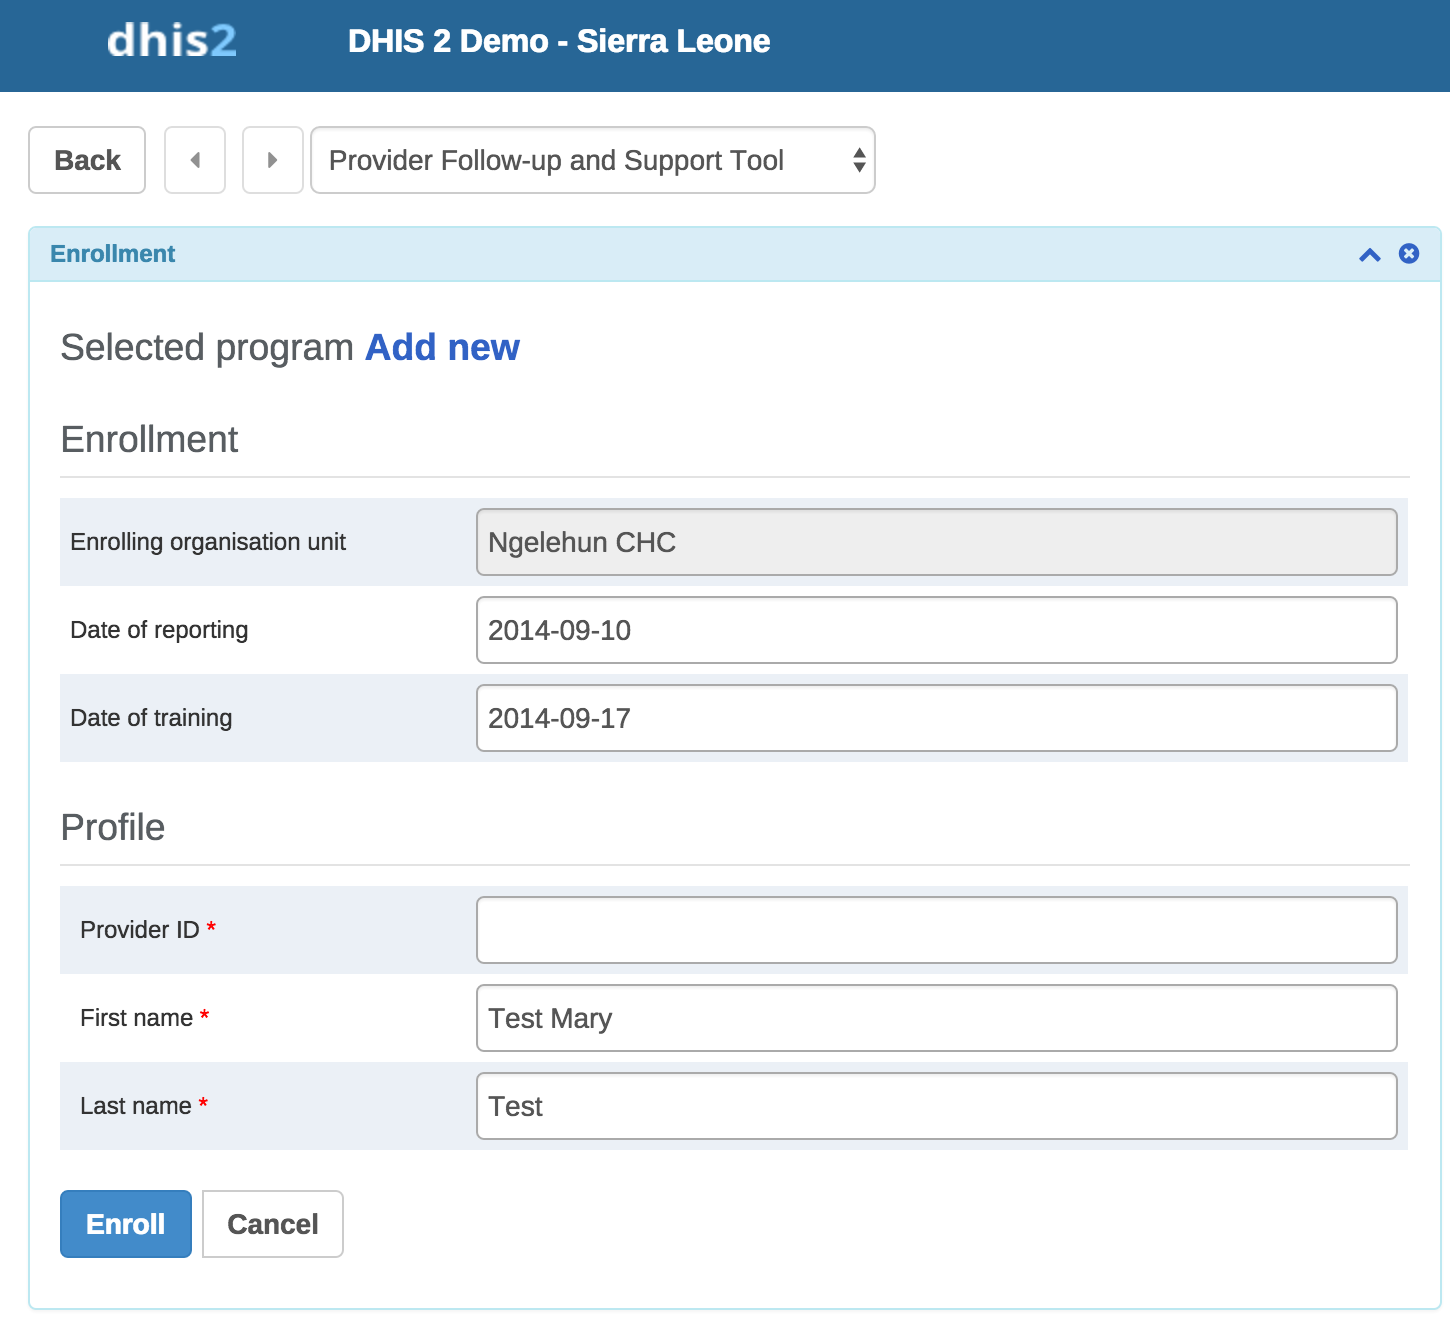Edit the First name field
Viewport: 1450px width, 1324px height.
[936, 1018]
